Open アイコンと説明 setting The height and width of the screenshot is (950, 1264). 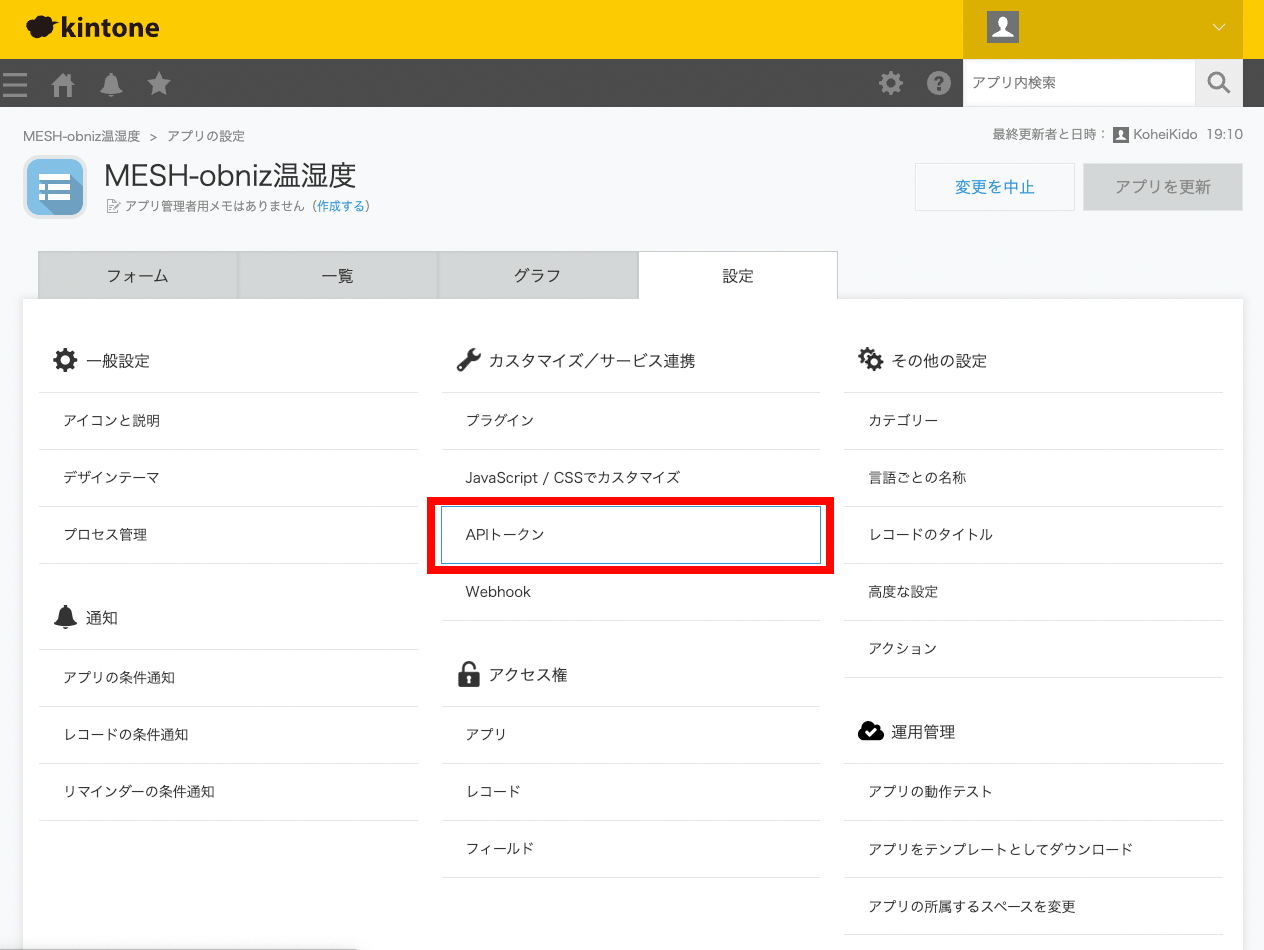(x=229, y=421)
